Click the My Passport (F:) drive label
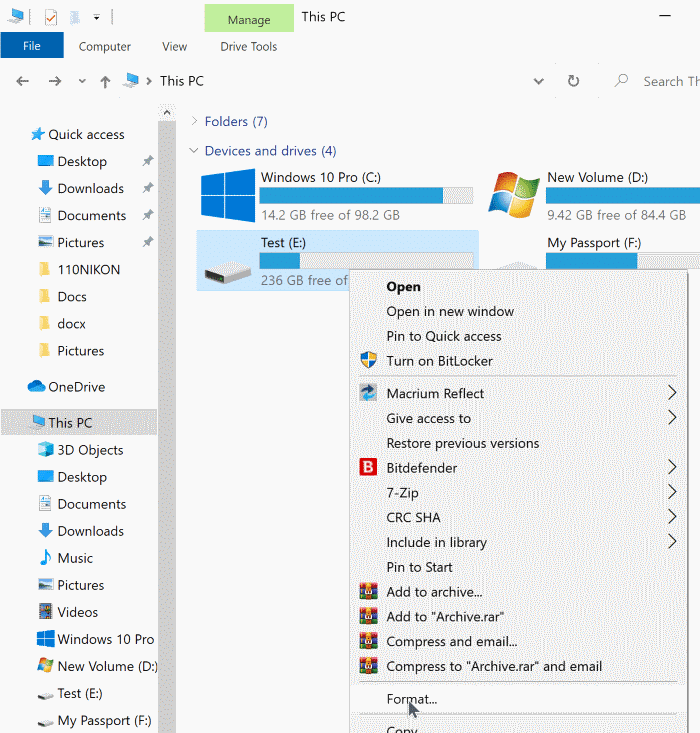The height and width of the screenshot is (733, 700). 594,243
